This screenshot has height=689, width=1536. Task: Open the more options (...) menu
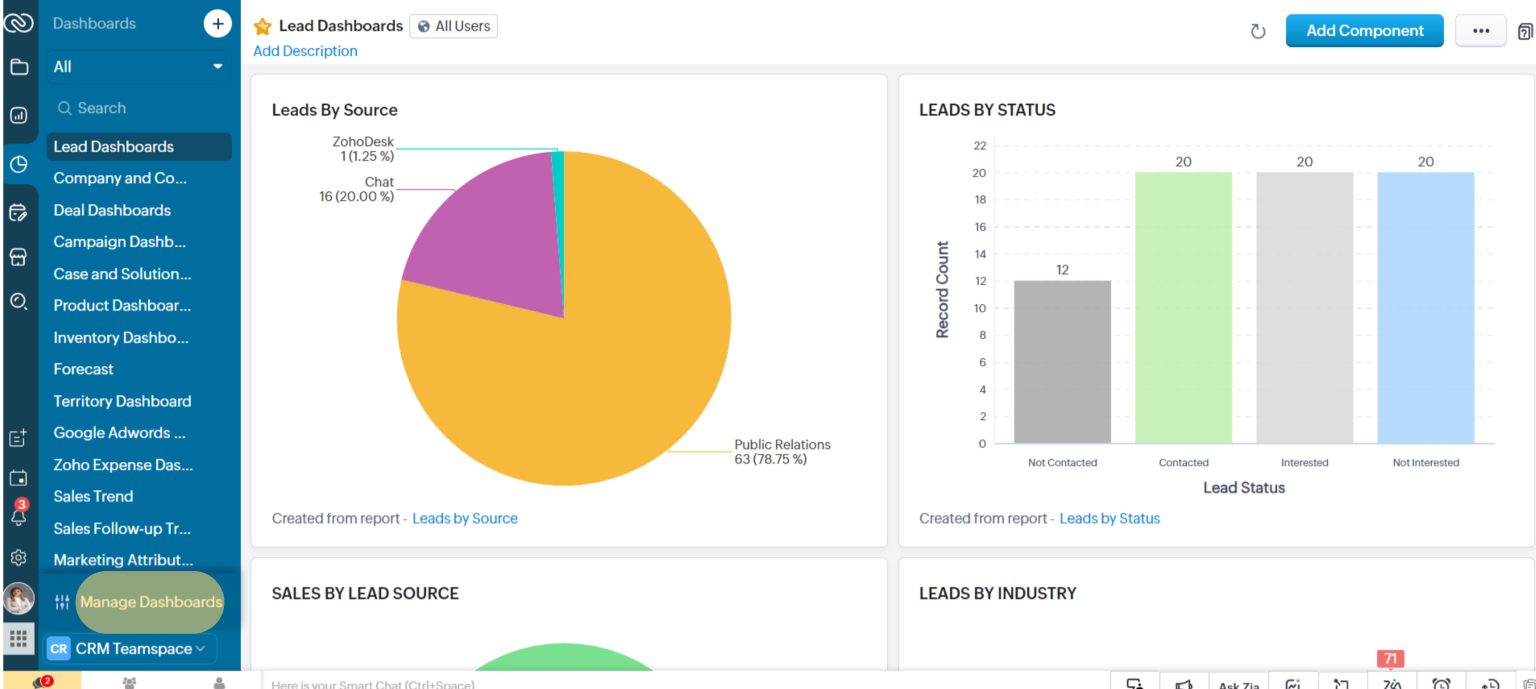[1481, 31]
